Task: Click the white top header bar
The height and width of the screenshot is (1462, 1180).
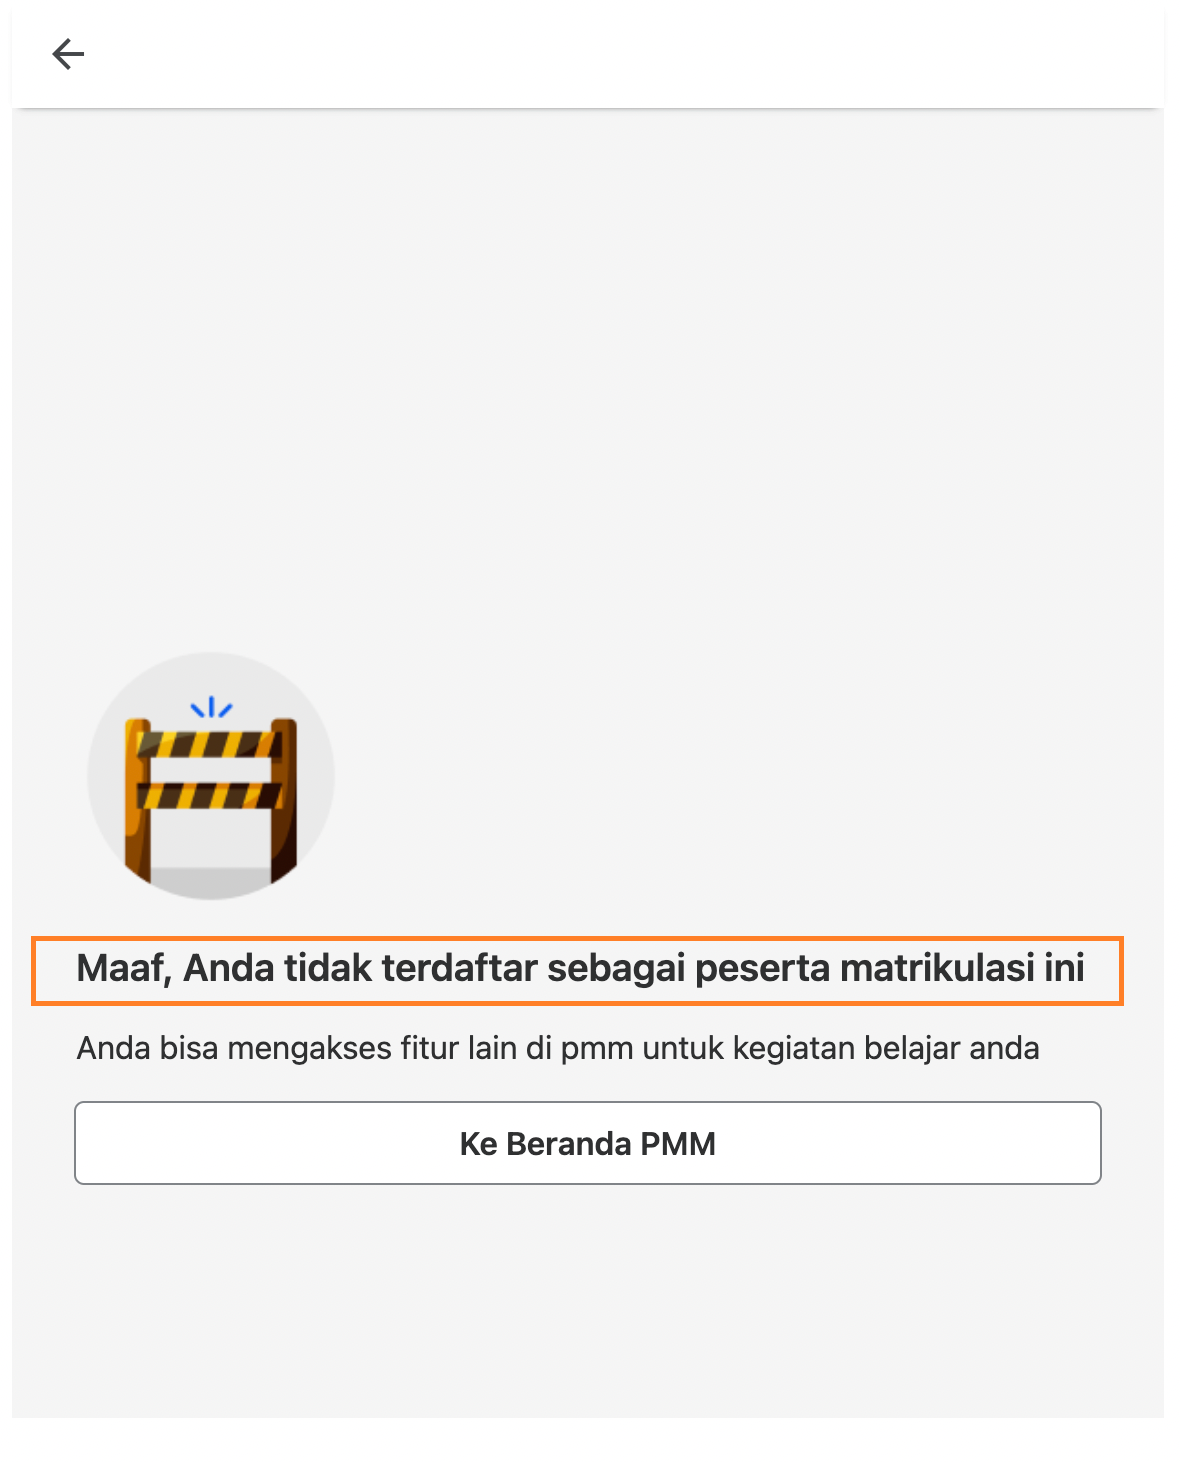Action: click(x=588, y=54)
